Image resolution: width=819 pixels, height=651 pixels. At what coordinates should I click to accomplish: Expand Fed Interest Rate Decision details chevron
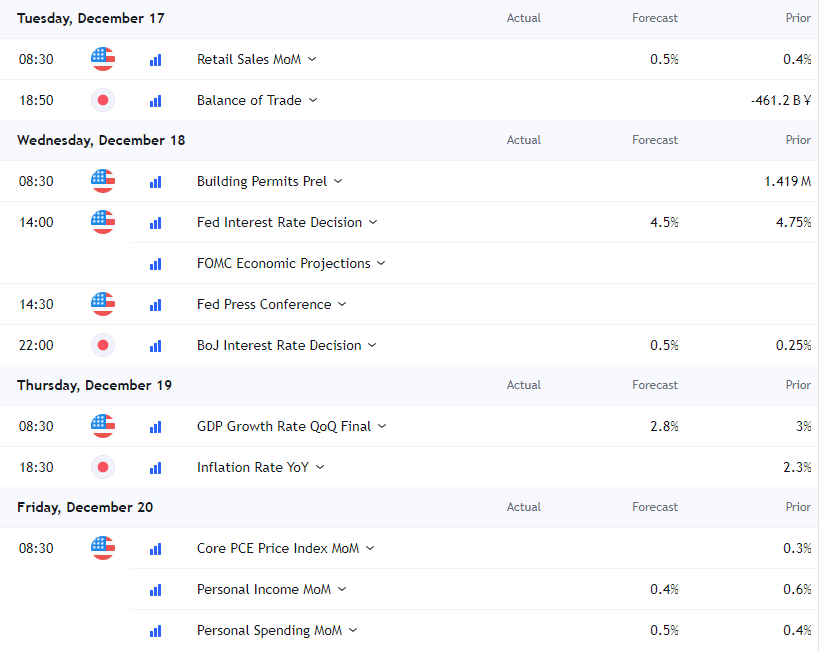(373, 222)
